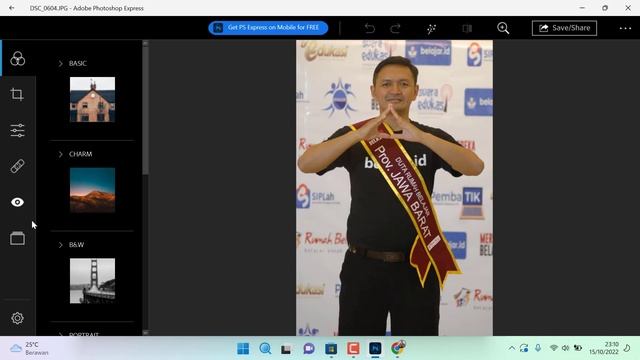This screenshot has width=640, height=360.
Task: Open the Looks filters panel icon
Action: click(18, 59)
